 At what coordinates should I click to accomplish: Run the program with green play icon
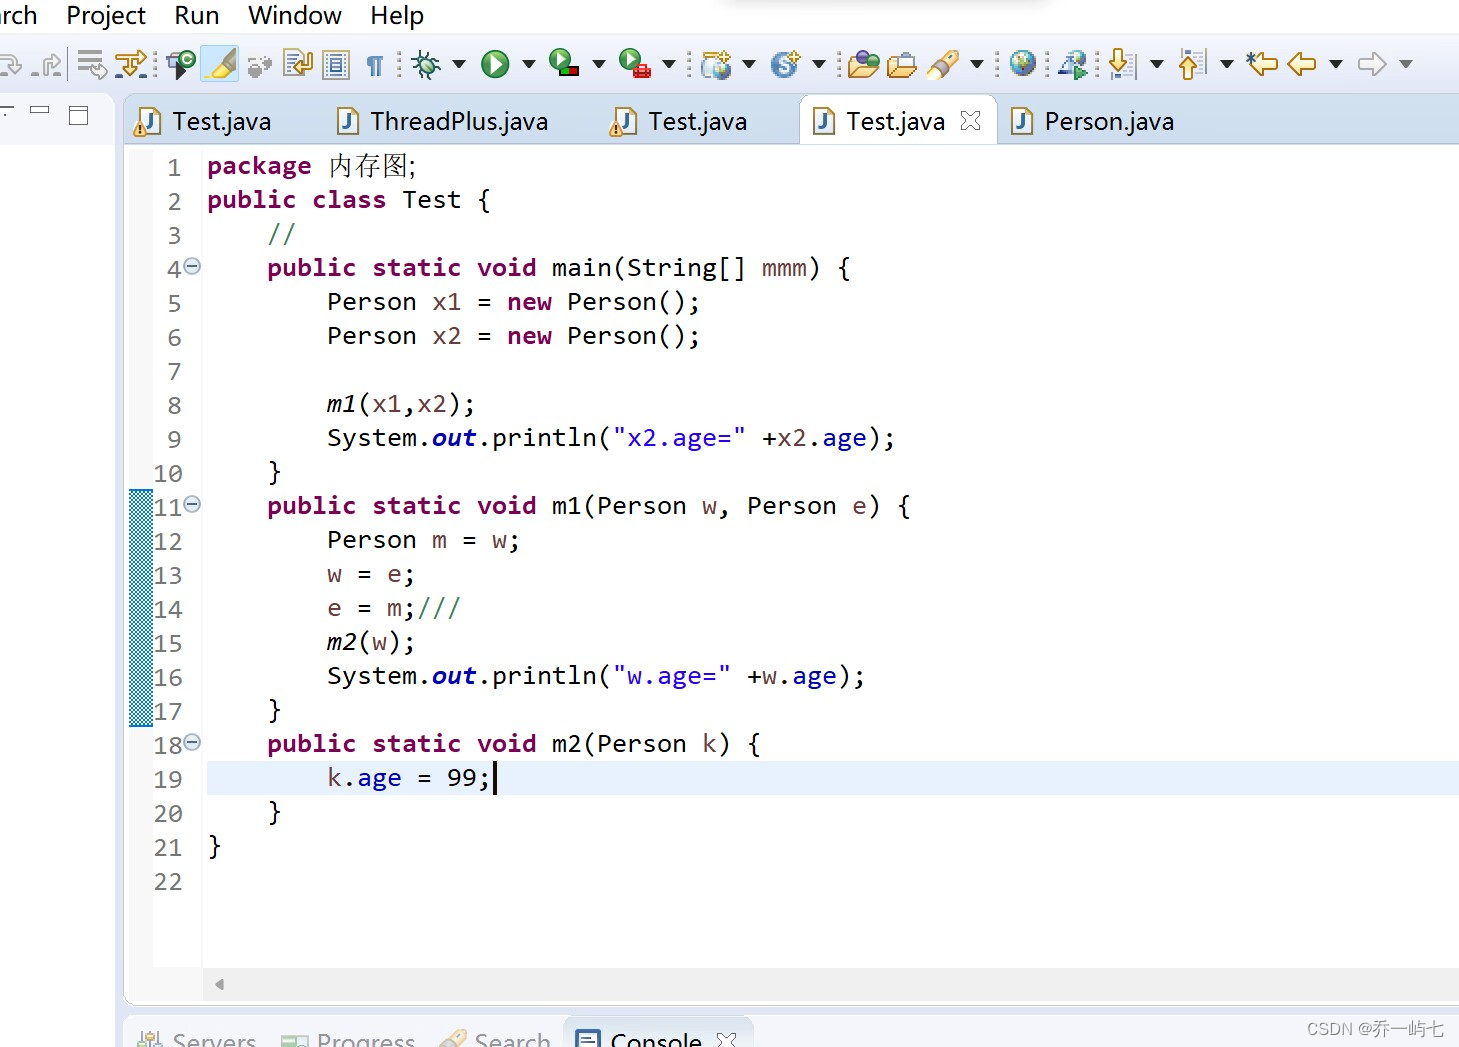(495, 64)
